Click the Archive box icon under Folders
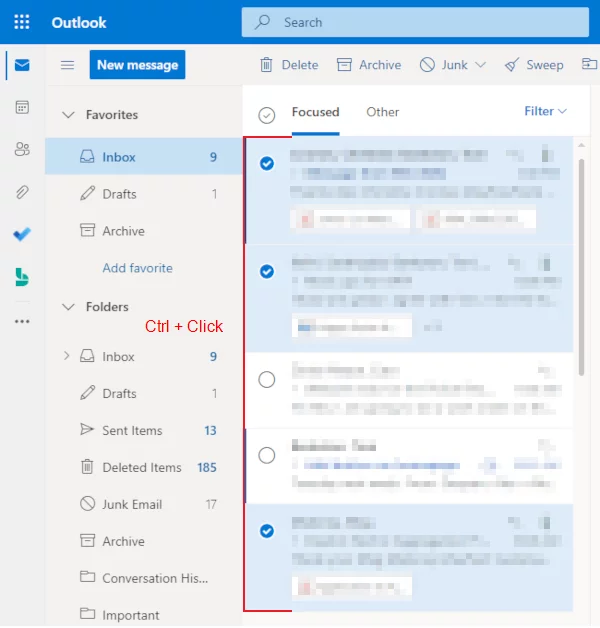Viewport: 600px width, 628px height. coord(87,541)
